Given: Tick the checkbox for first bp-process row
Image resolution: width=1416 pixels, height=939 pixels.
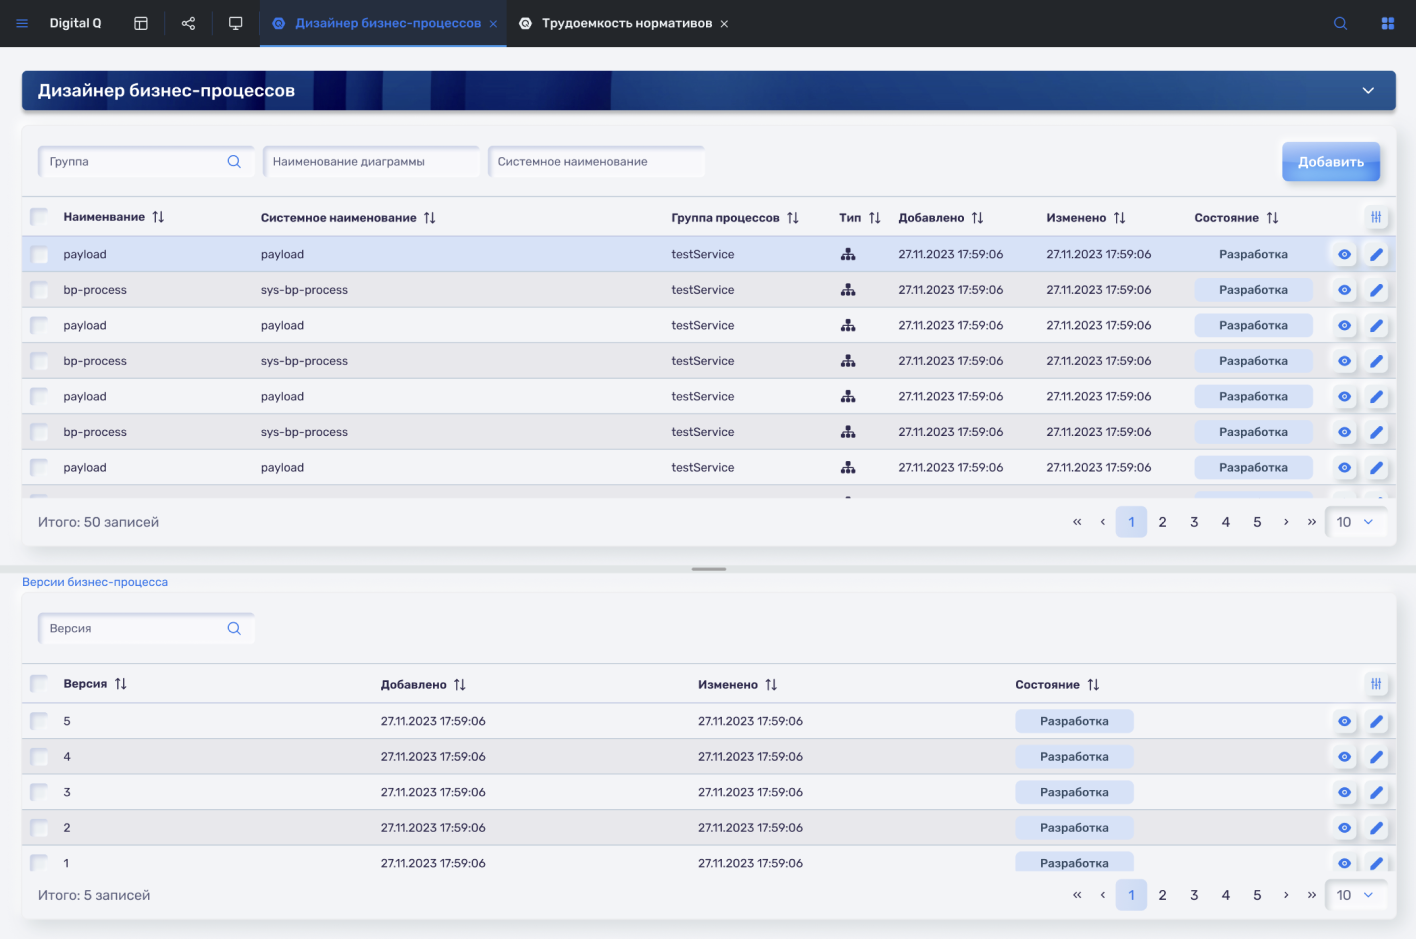Looking at the screenshot, I should pyautogui.click(x=39, y=290).
